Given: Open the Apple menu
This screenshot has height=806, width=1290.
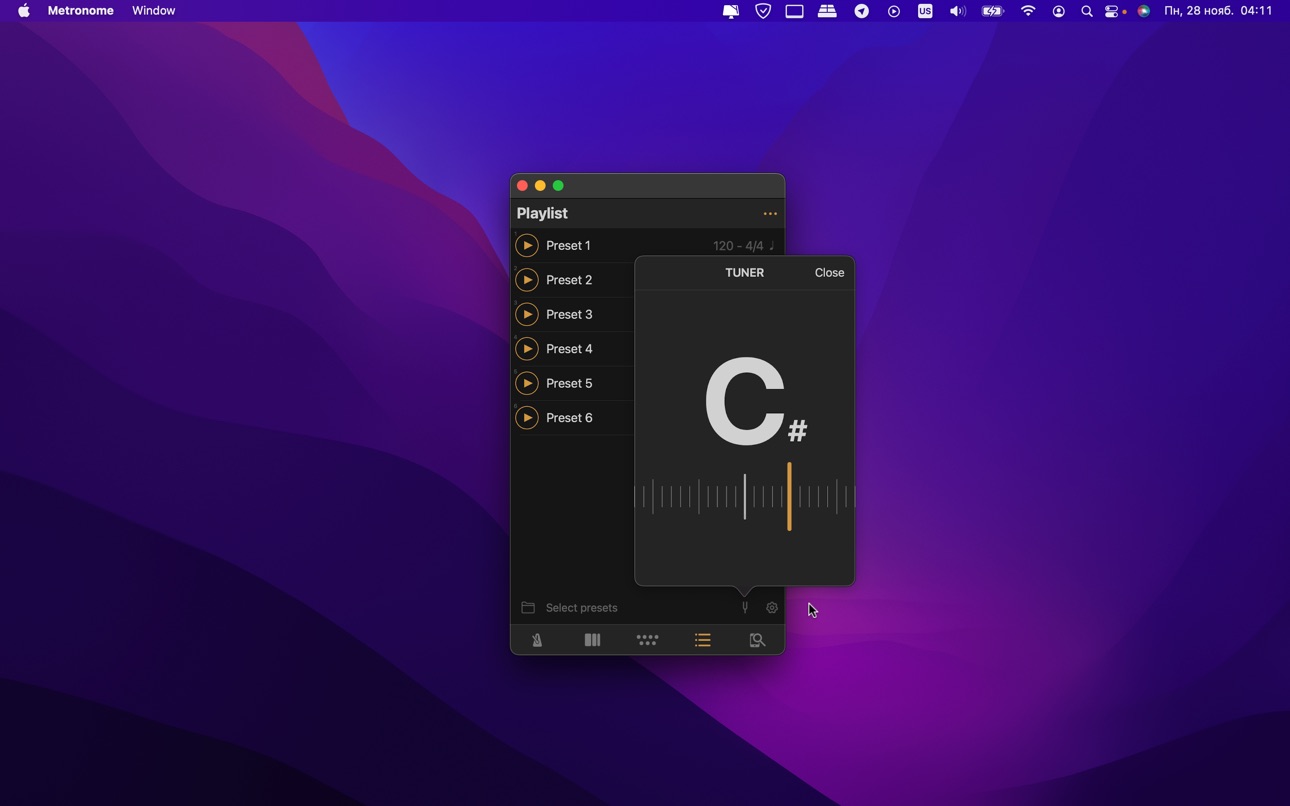Looking at the screenshot, I should click(24, 11).
